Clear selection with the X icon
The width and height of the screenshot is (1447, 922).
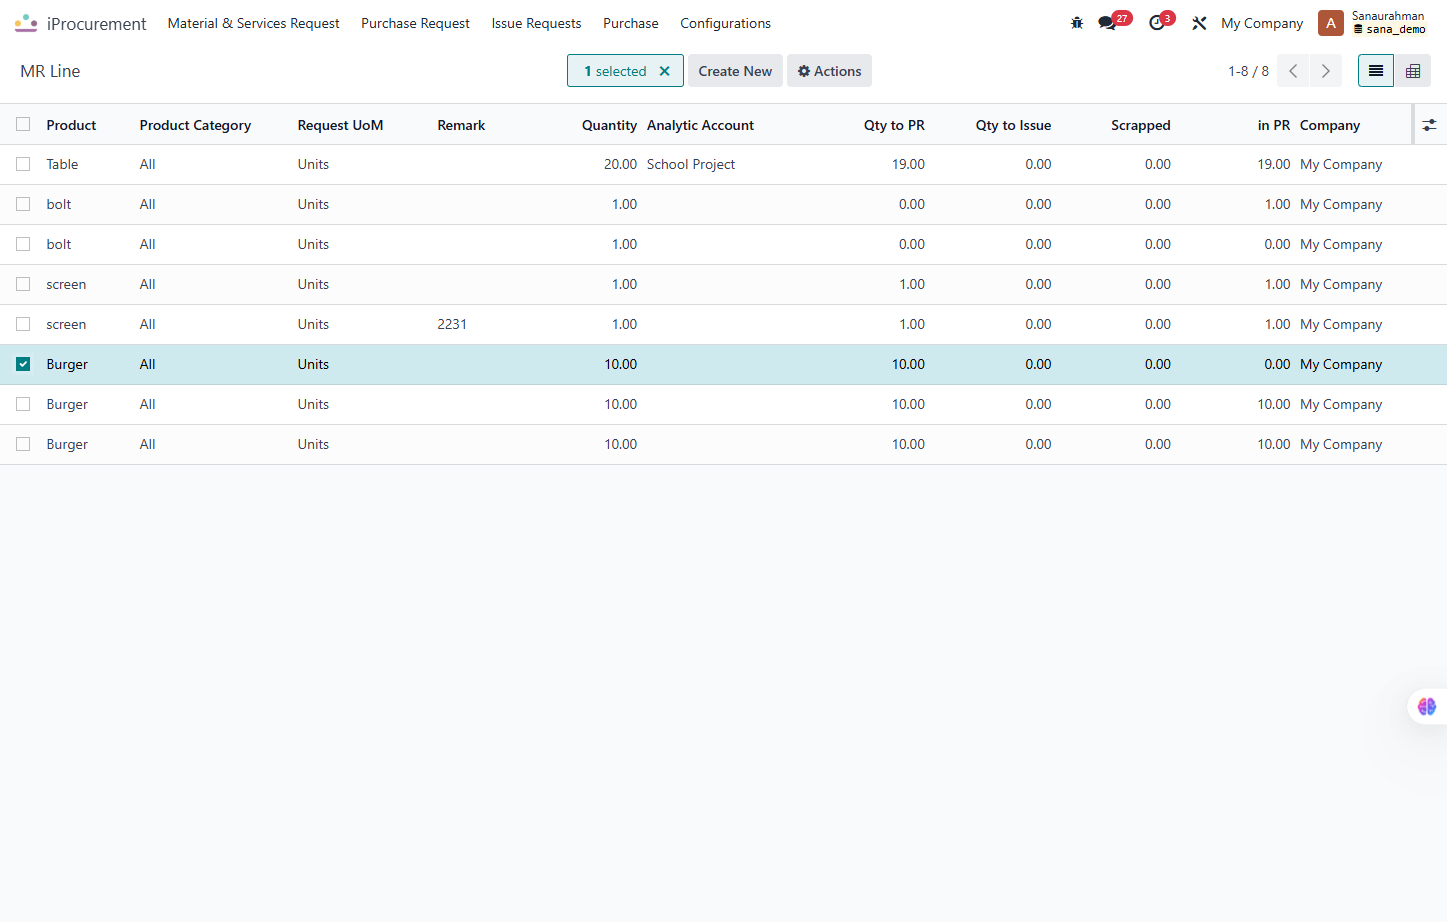click(x=664, y=71)
